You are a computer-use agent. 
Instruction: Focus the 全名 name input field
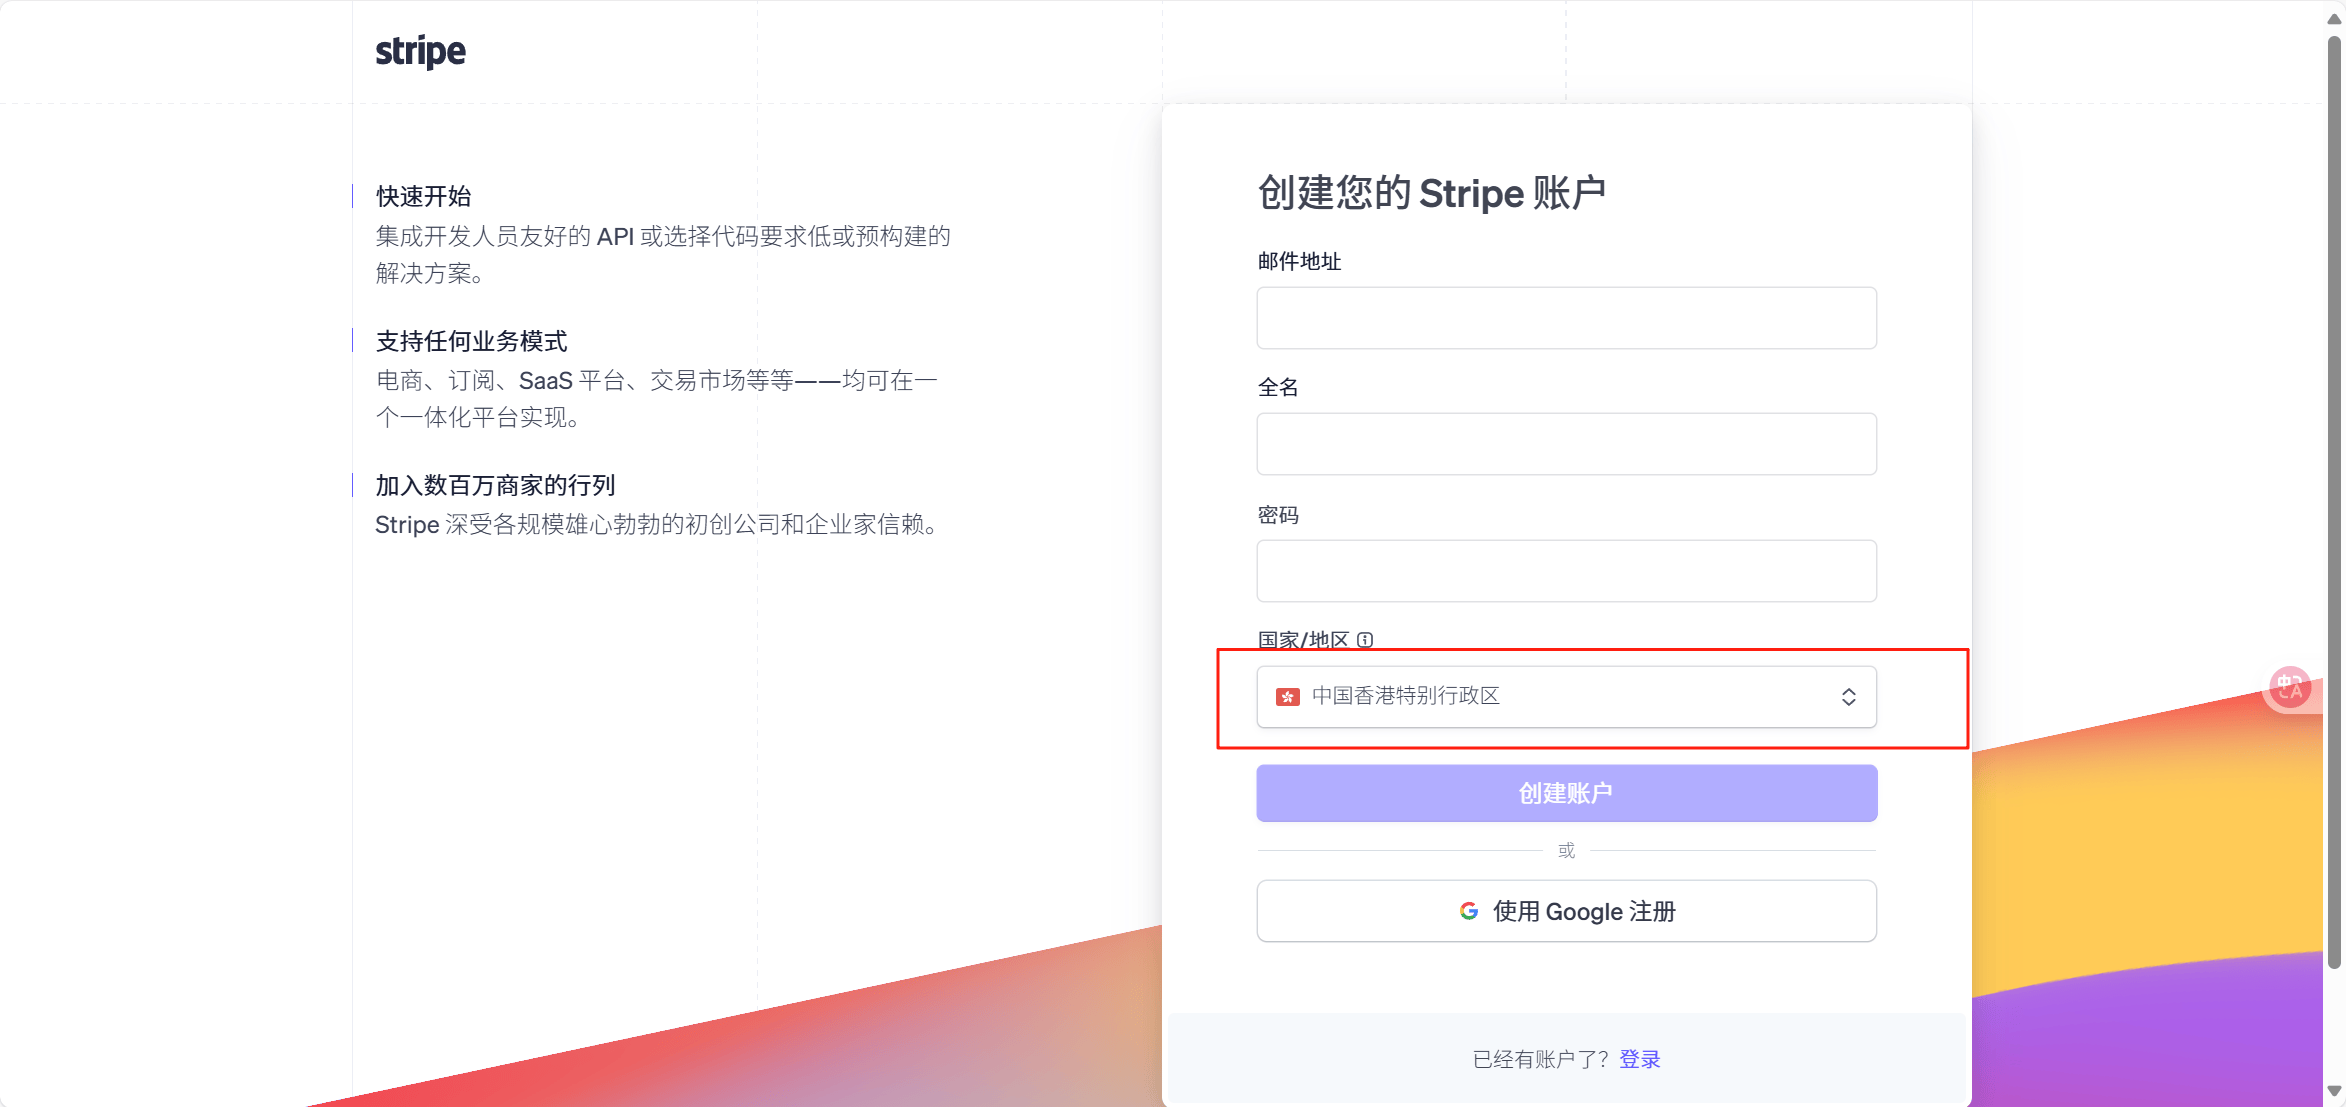click(1566, 443)
